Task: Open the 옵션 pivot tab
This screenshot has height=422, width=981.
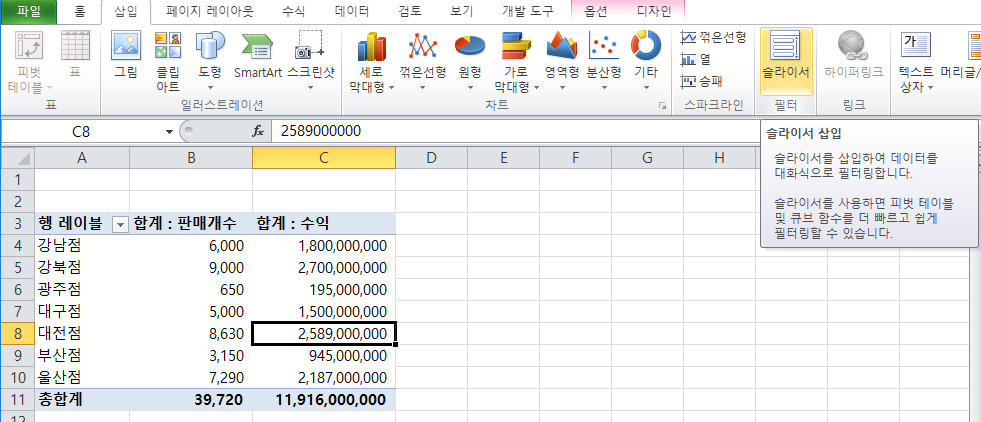Action: coord(598,11)
